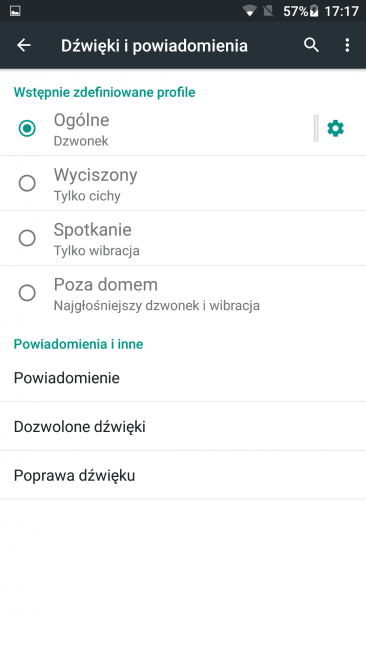Tap the Dźwięki i powiadomienia title
366x650 pixels.
point(154,46)
